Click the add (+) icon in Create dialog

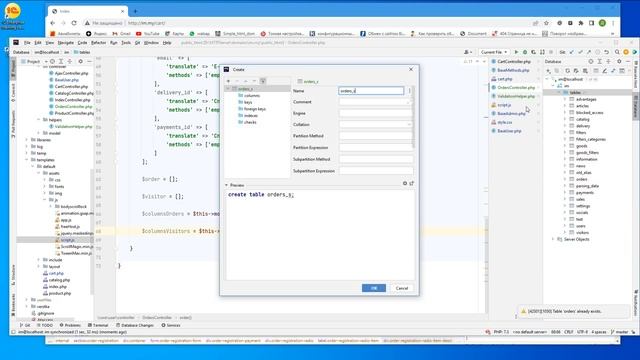pos(228,81)
